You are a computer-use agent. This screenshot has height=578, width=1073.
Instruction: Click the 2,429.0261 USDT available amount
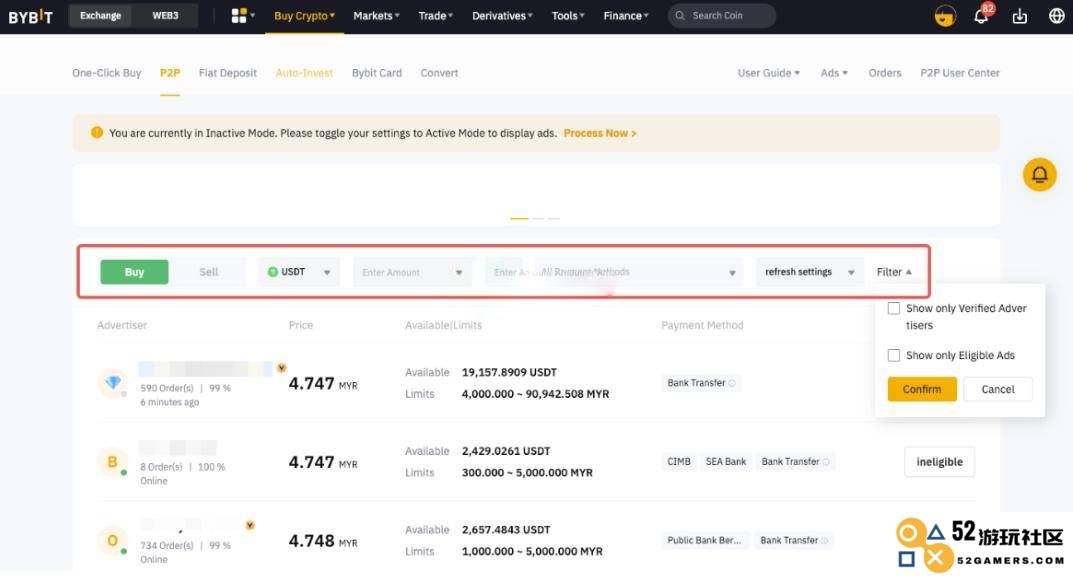click(x=506, y=451)
